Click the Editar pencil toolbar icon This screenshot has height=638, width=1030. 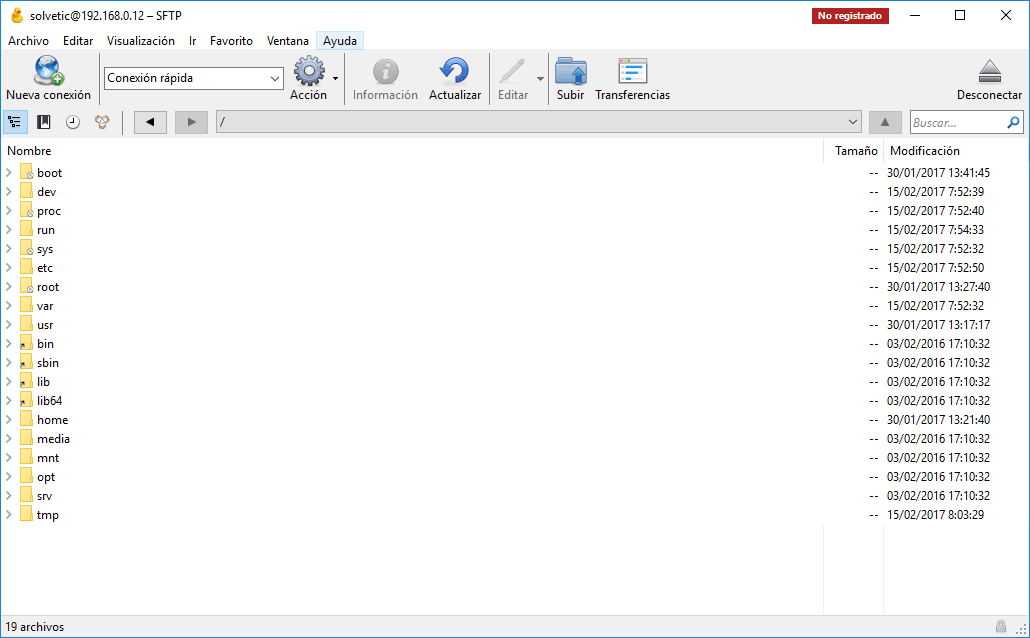tap(512, 71)
